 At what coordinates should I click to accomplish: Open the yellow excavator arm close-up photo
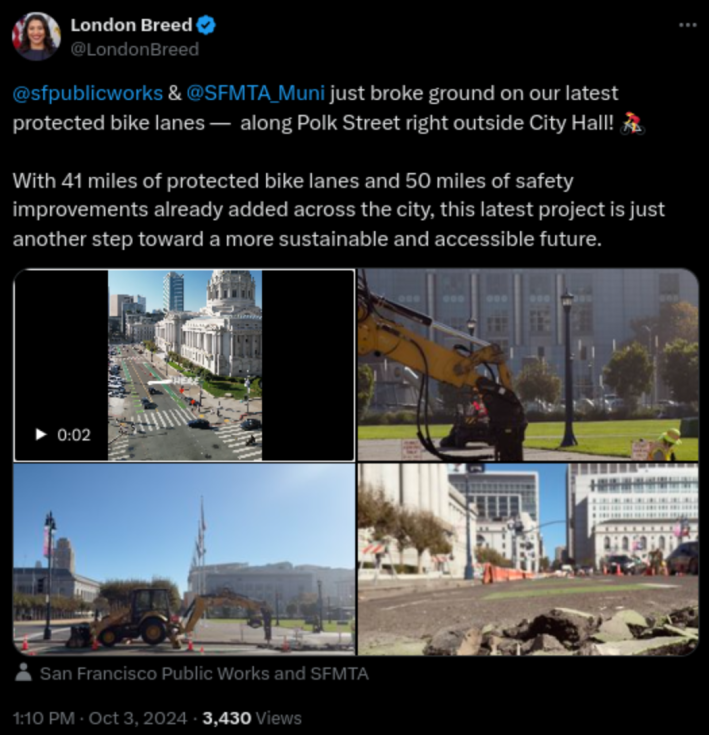[528, 365]
